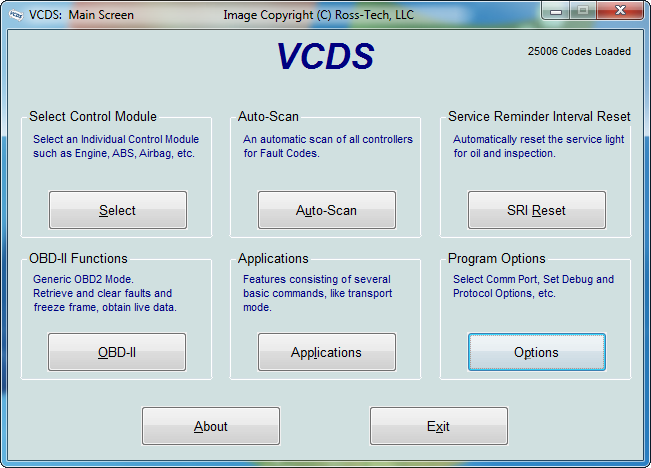The width and height of the screenshot is (651, 468).
Task: Close the VCDS window
Action: click(x=620, y=11)
